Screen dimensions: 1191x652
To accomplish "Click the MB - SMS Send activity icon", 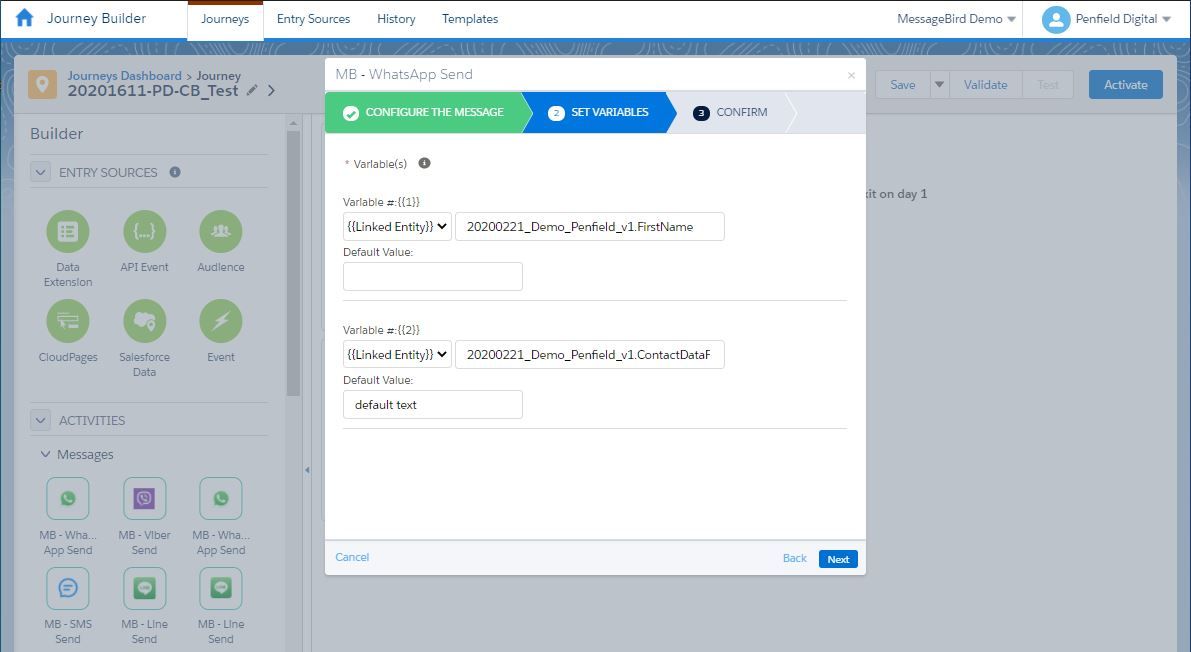I will pyautogui.click(x=68, y=588).
